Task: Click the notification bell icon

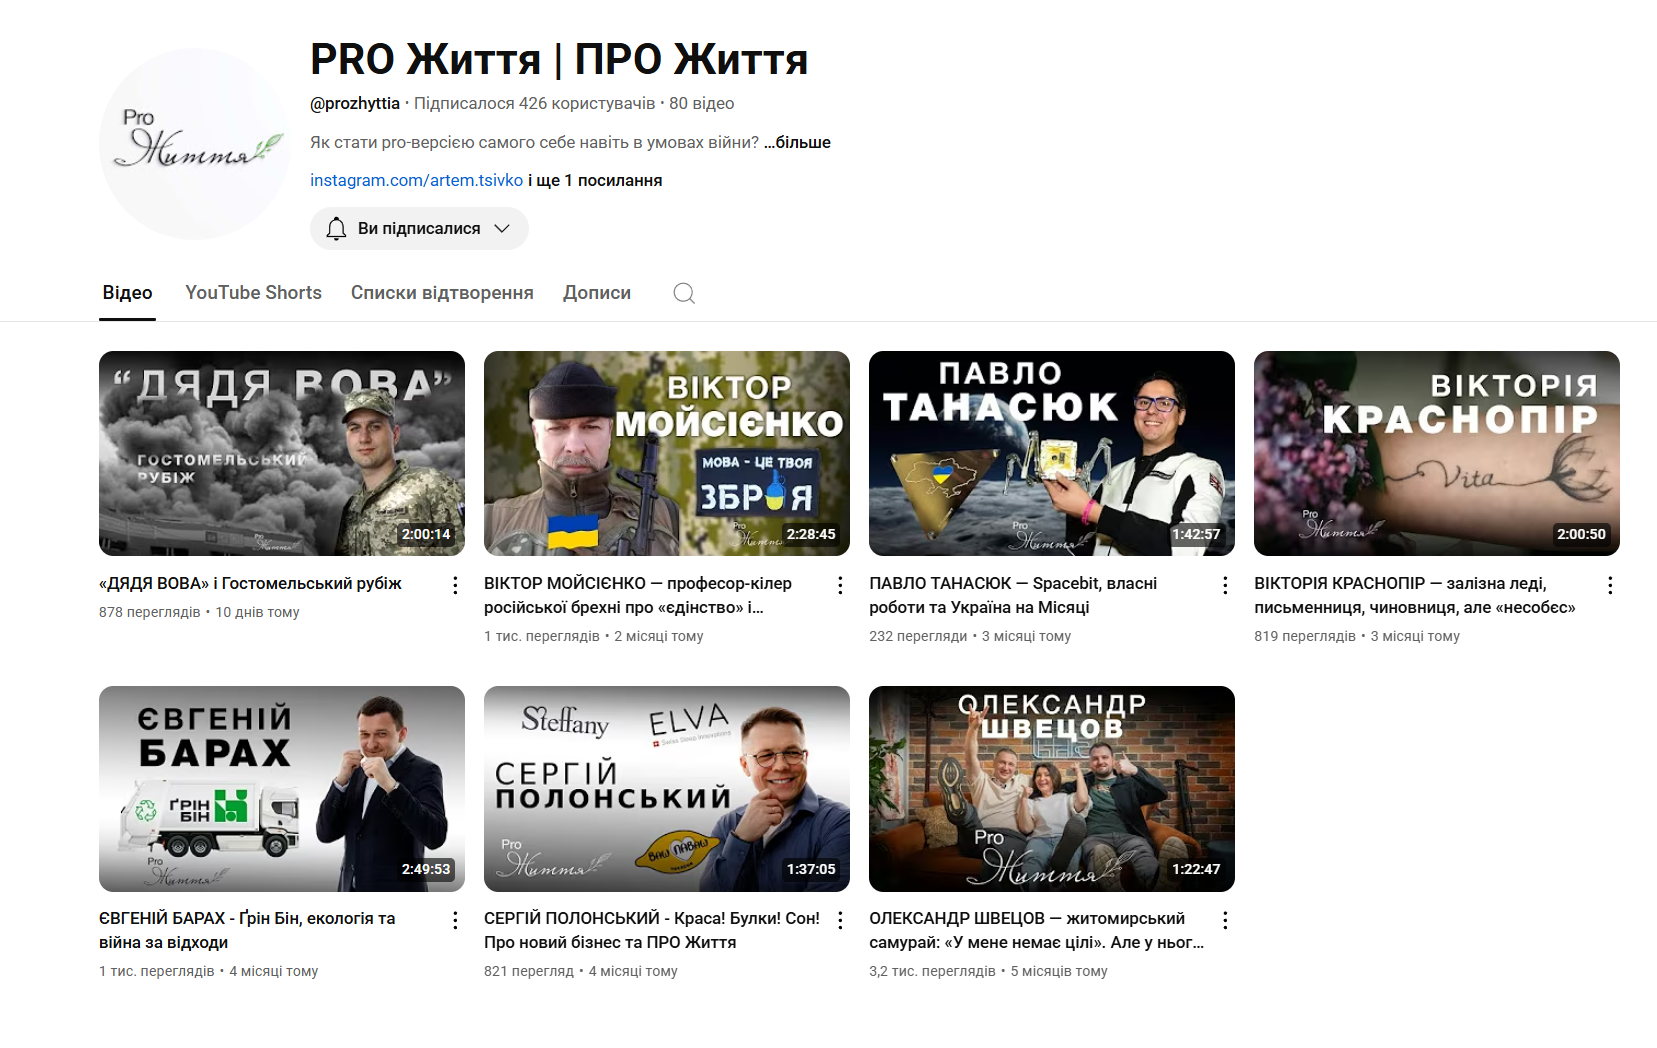Action: point(336,229)
